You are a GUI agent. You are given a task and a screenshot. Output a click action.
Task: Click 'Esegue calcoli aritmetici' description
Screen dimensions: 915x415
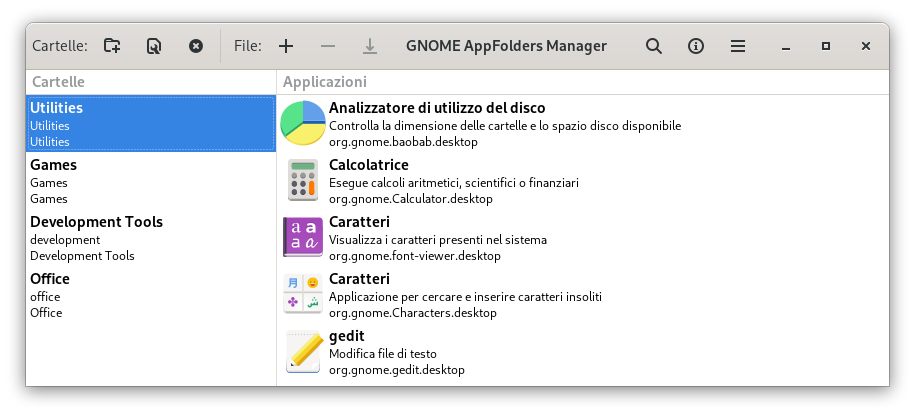point(454,183)
